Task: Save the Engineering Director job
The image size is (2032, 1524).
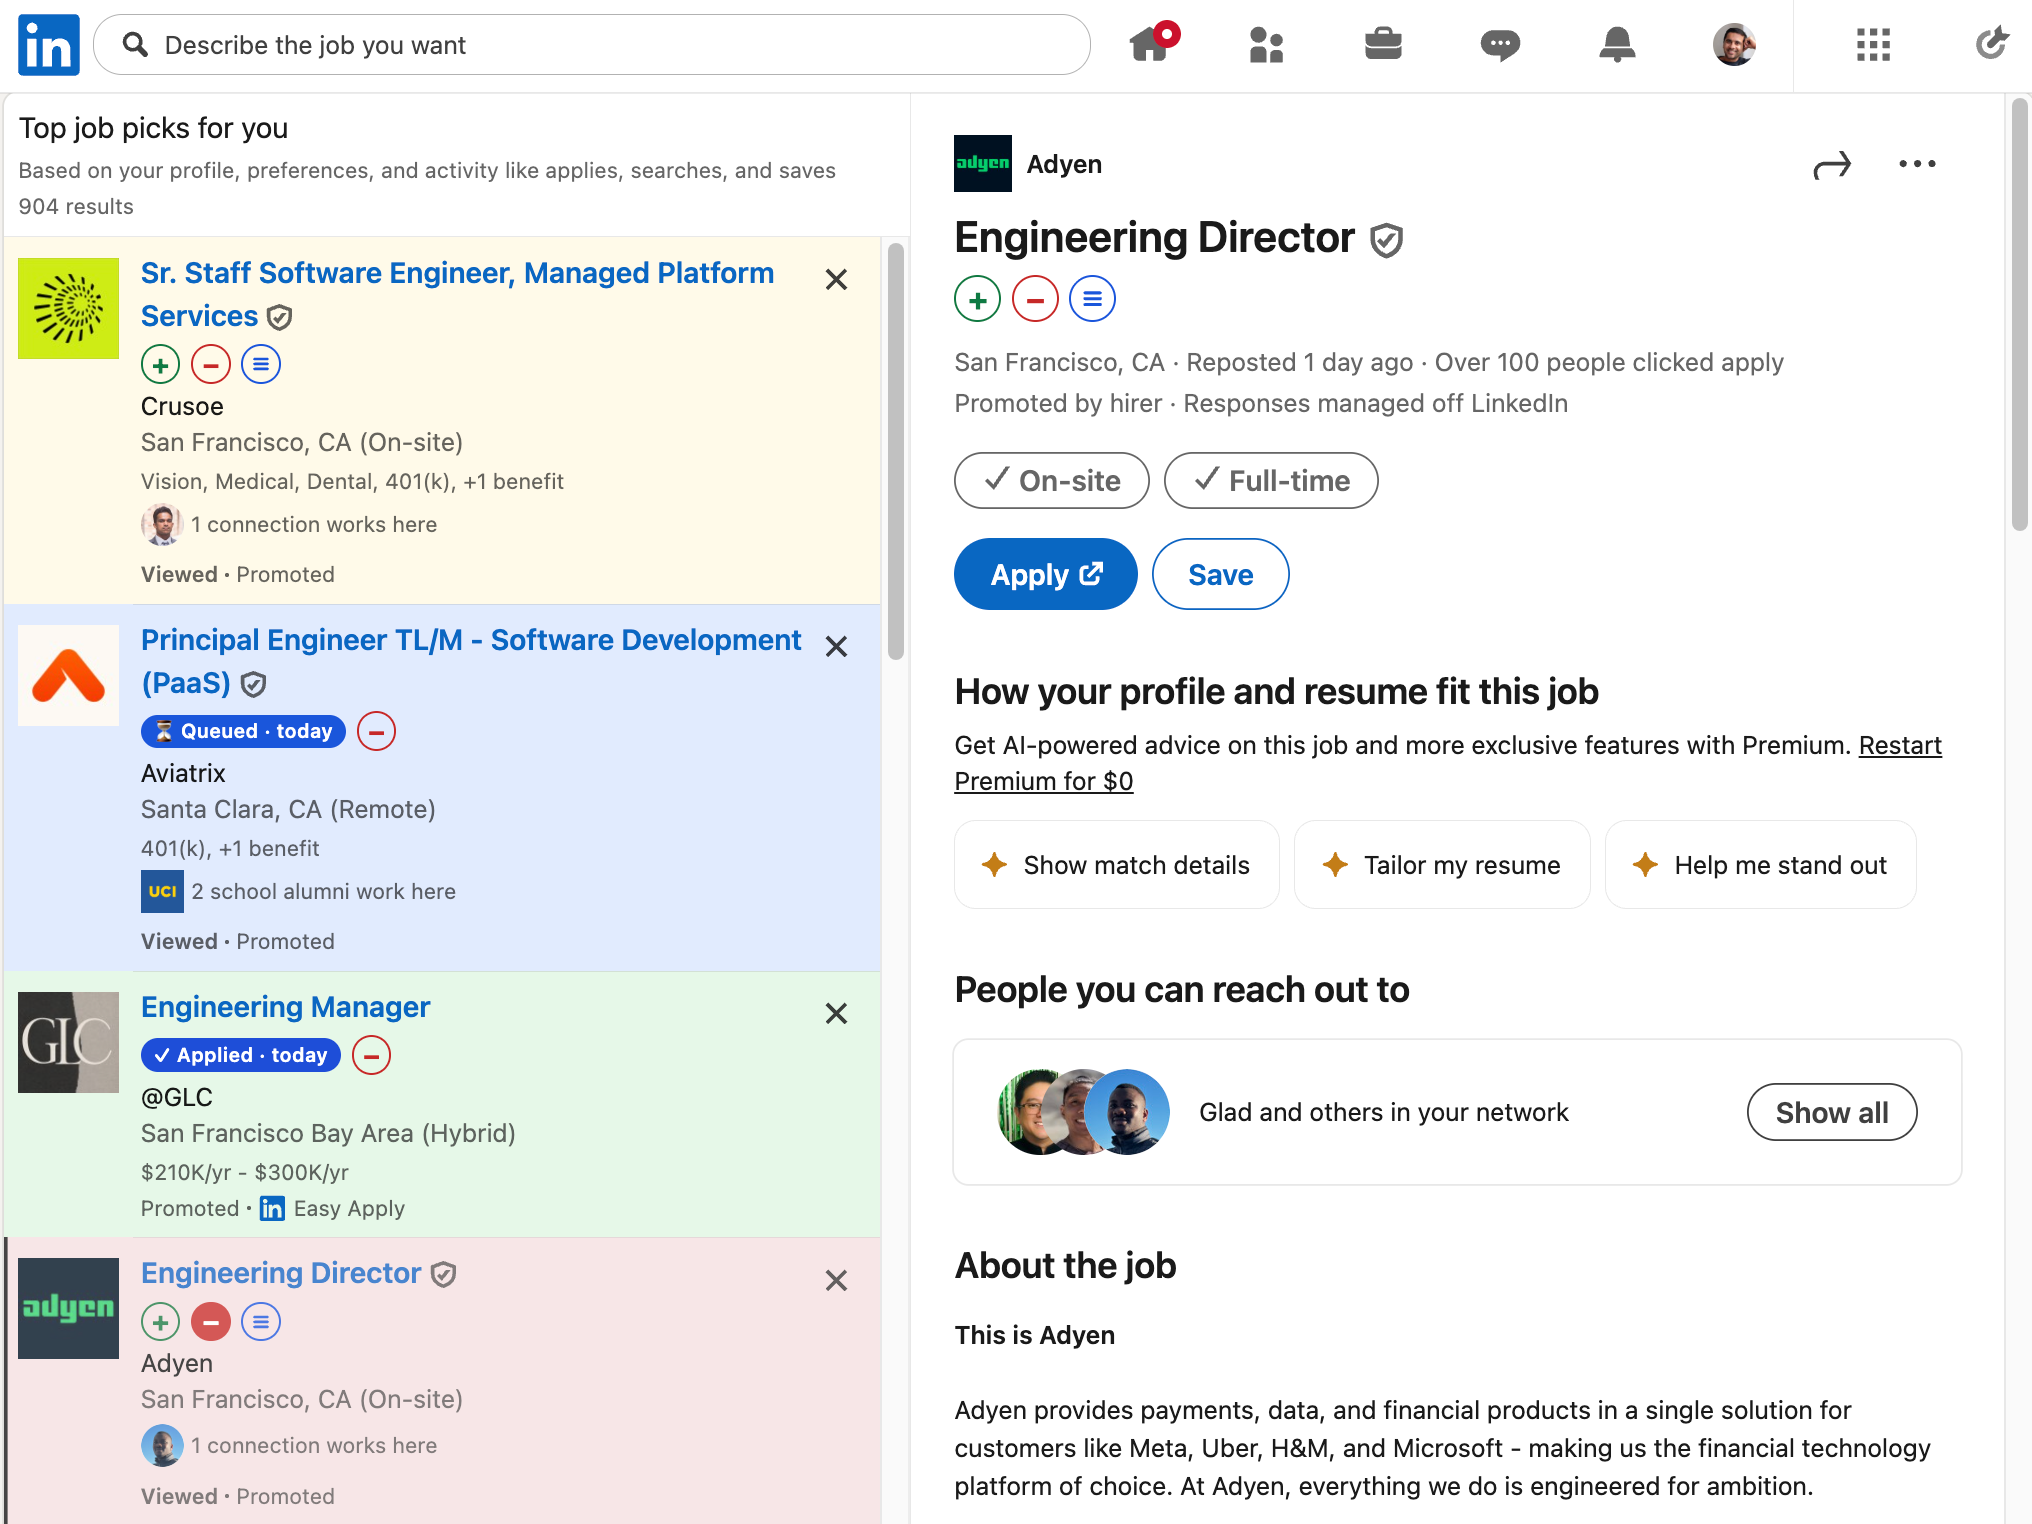Action: point(1220,575)
